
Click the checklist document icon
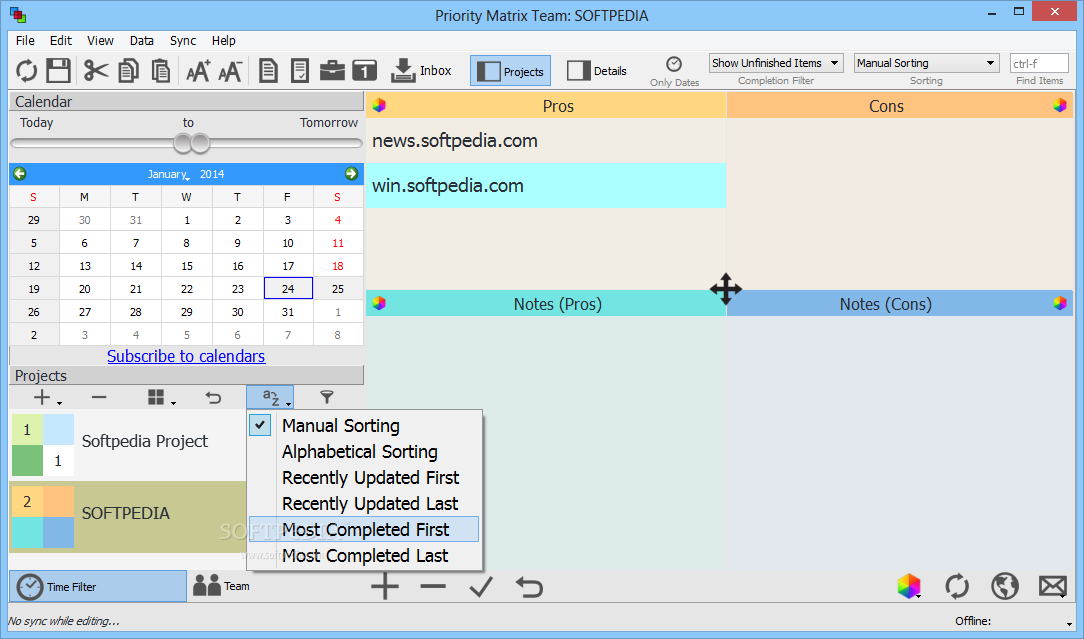pyautogui.click(x=300, y=71)
